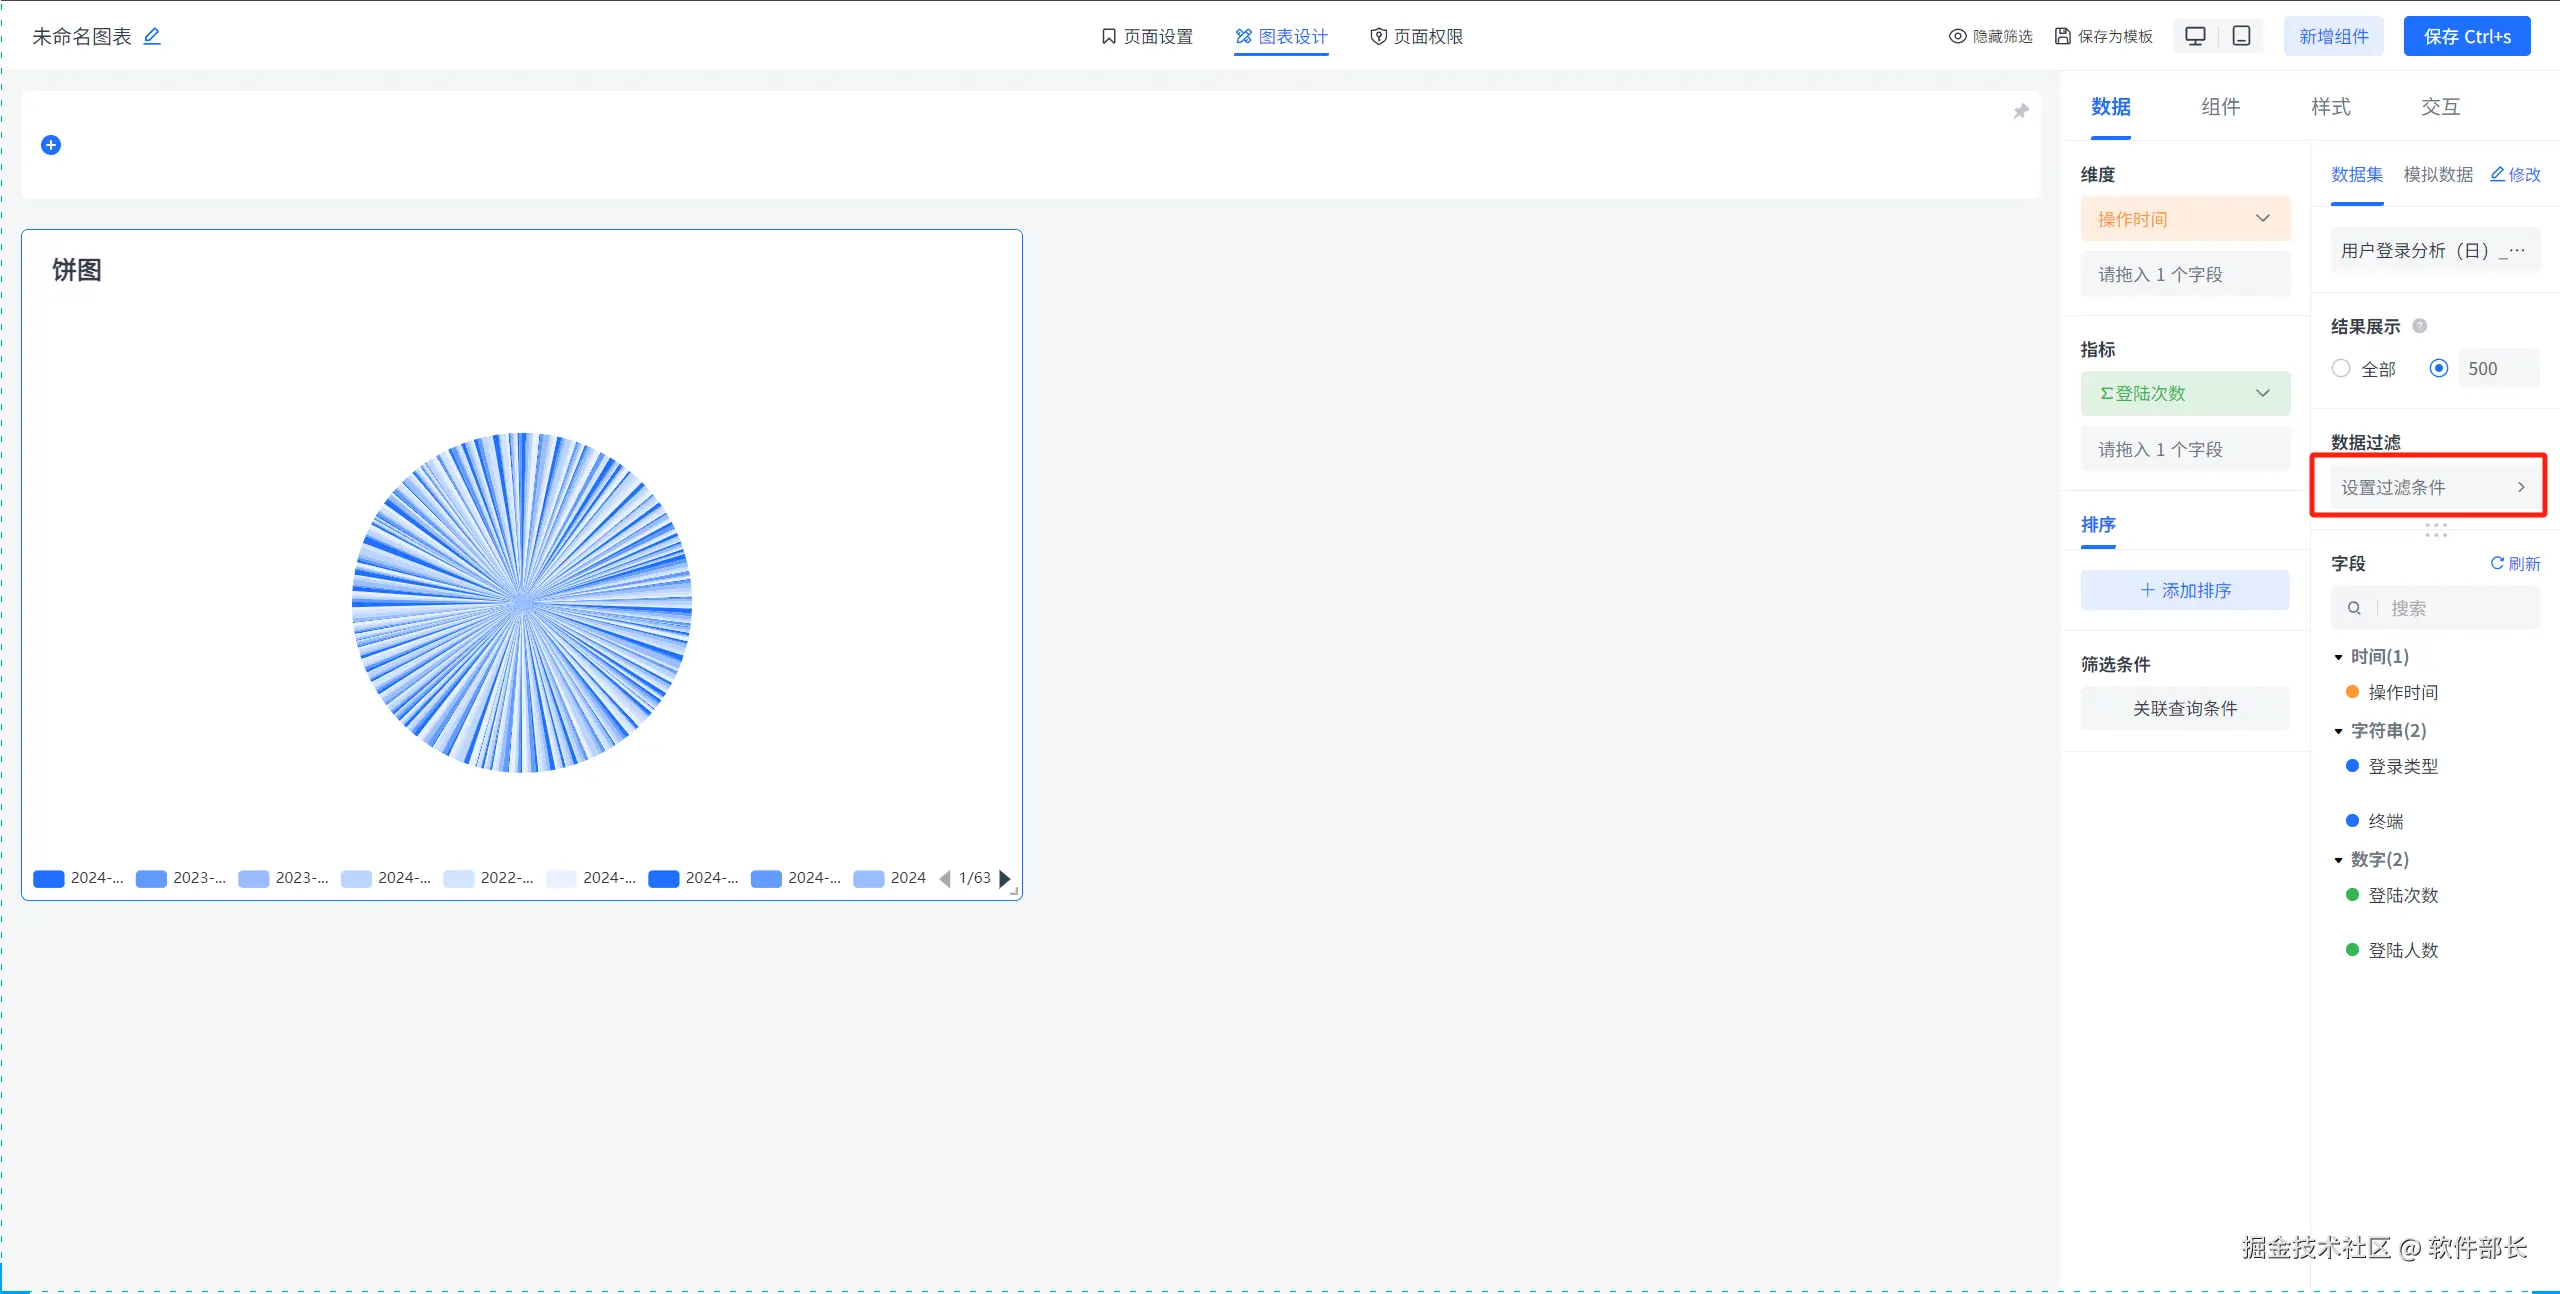
Task: Go to previous legend page arrow
Action: pos(944,878)
